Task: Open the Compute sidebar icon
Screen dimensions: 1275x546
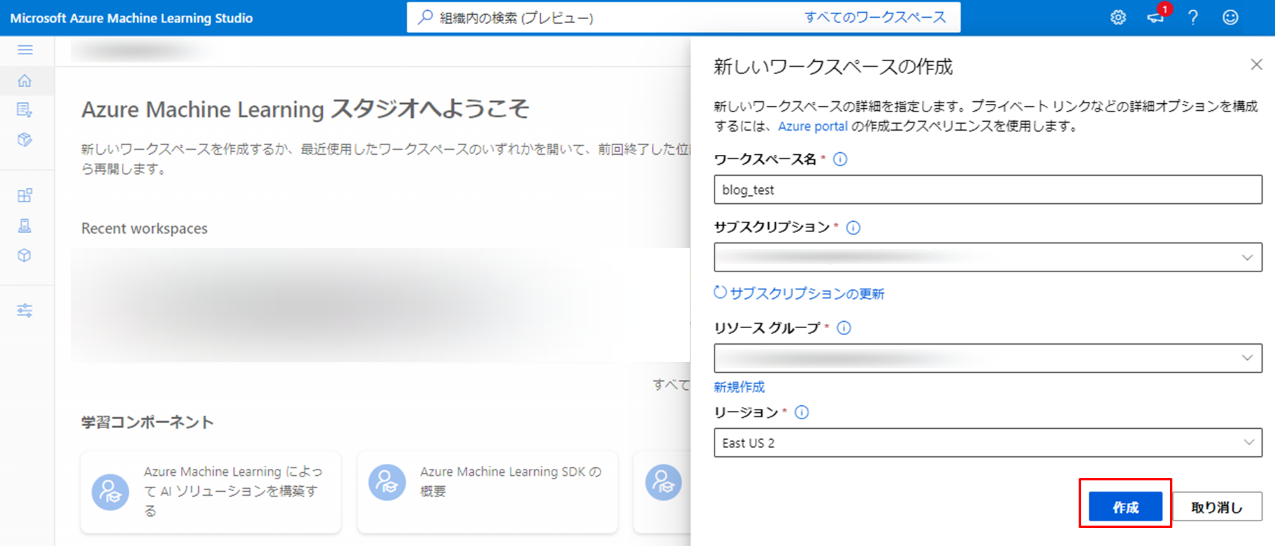Action: [x=25, y=226]
